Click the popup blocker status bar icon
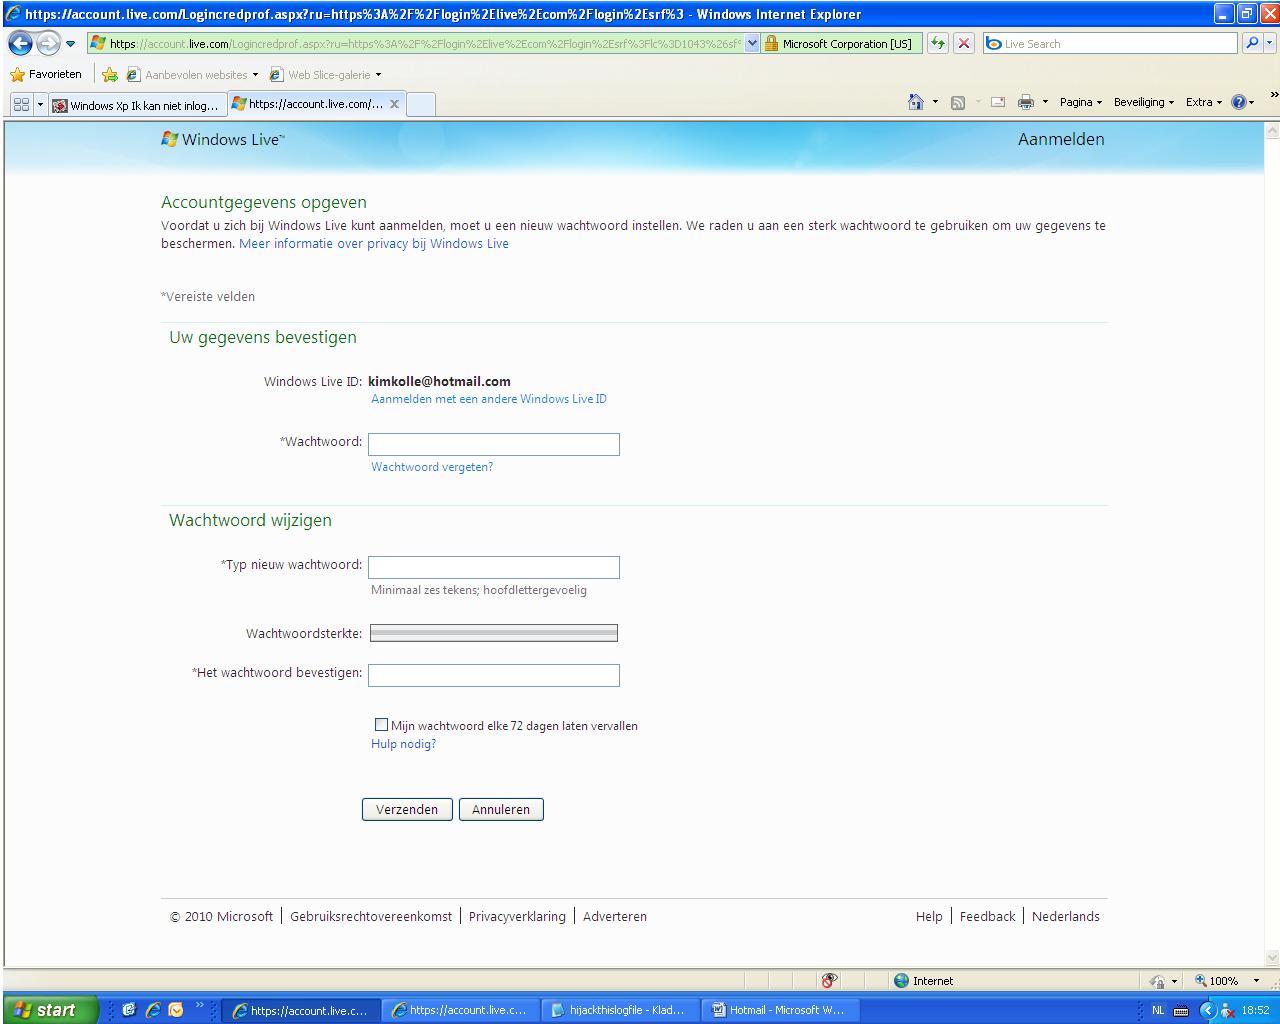 (829, 981)
